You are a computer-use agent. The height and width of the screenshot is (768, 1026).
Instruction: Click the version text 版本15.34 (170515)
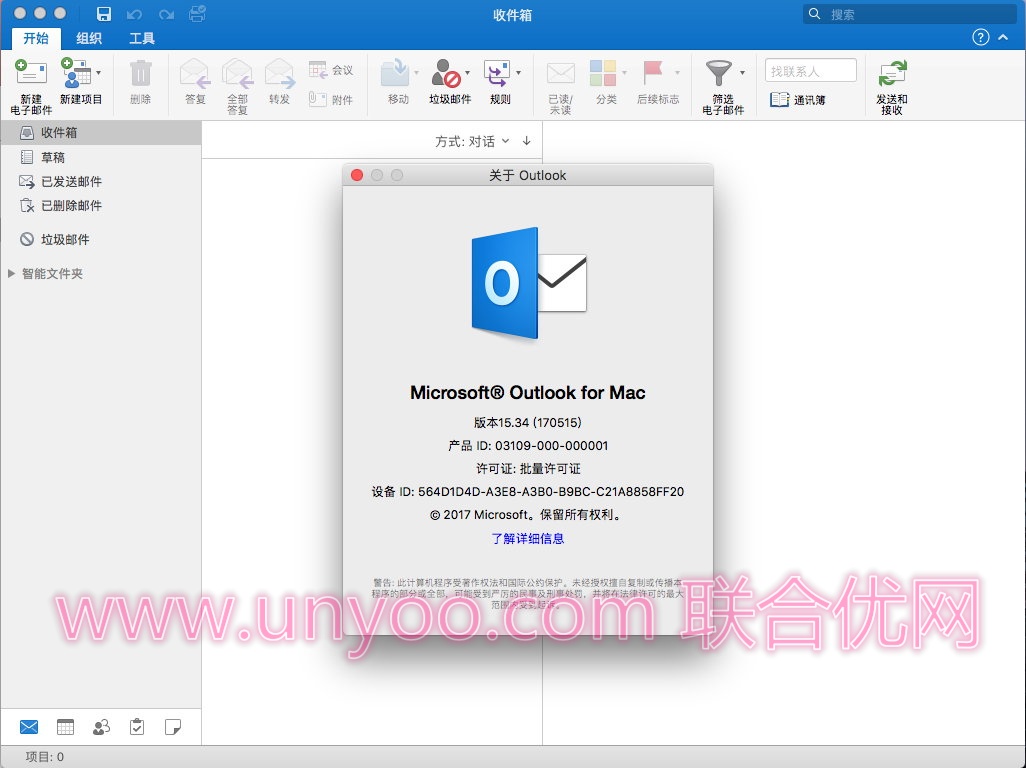click(x=527, y=423)
